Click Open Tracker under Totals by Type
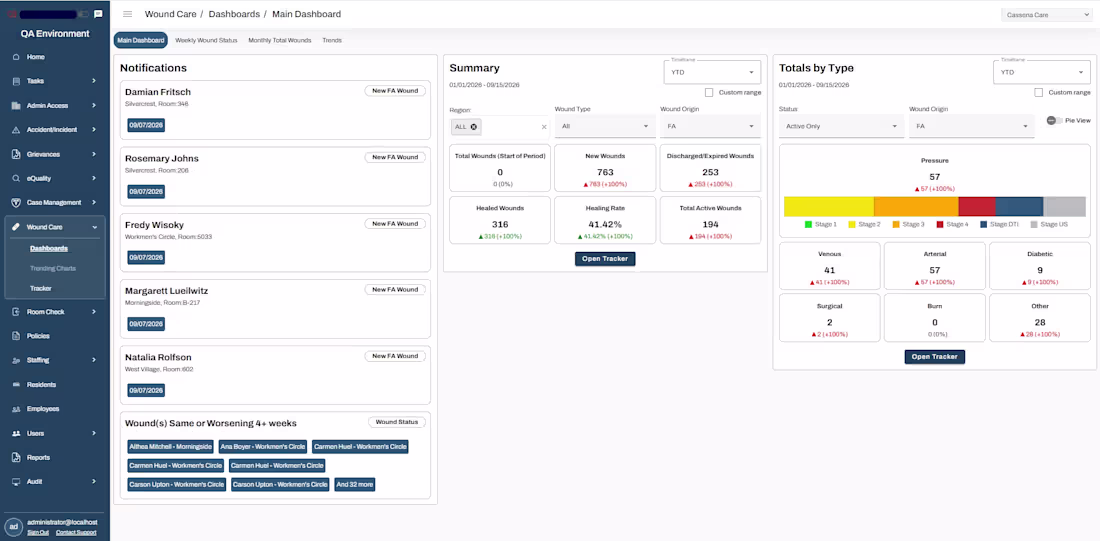The height and width of the screenshot is (541, 1100). pos(935,356)
